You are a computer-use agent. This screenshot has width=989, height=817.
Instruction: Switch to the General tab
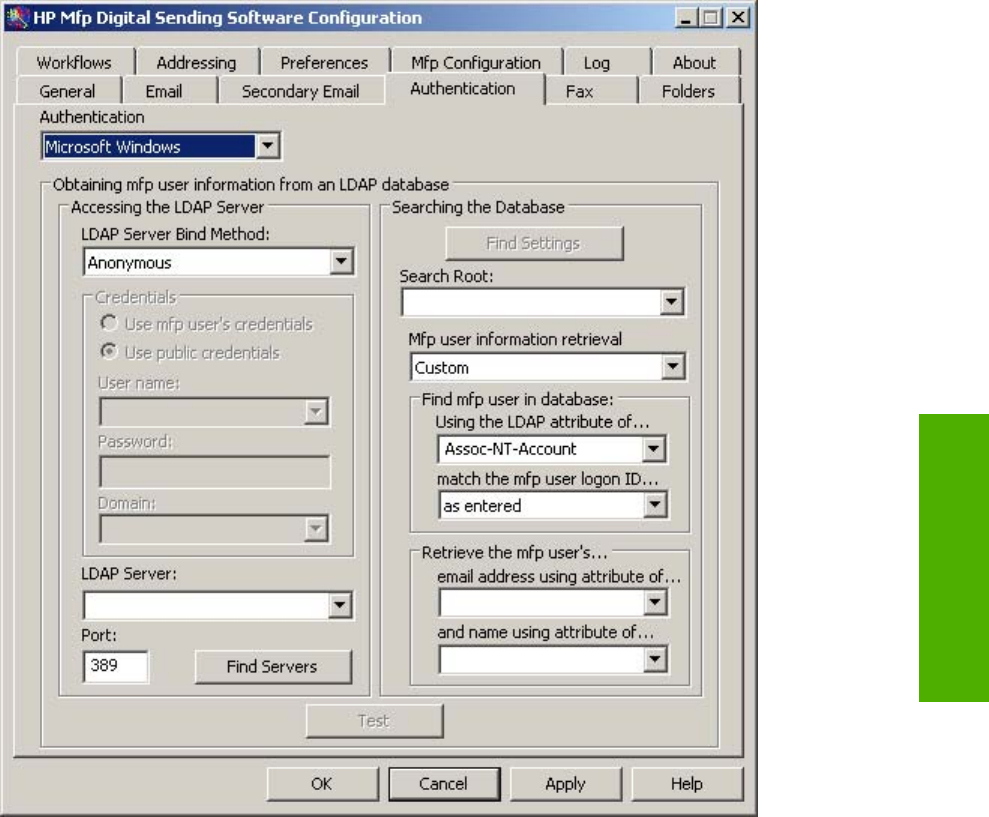67,91
